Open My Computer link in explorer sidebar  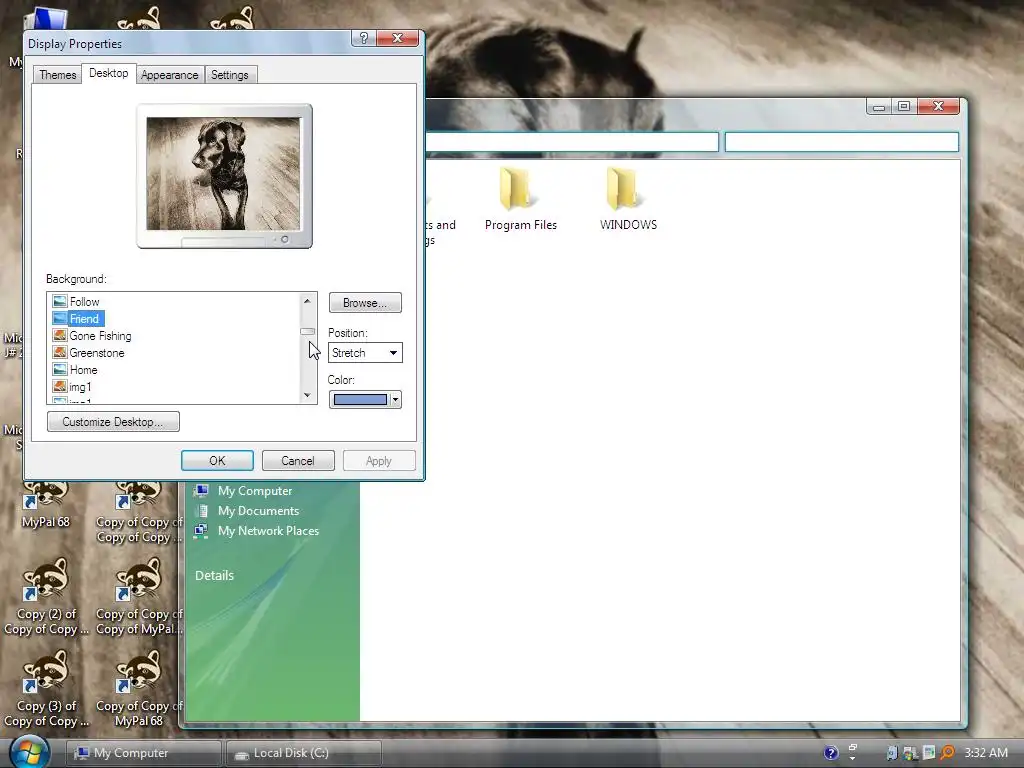coord(255,490)
